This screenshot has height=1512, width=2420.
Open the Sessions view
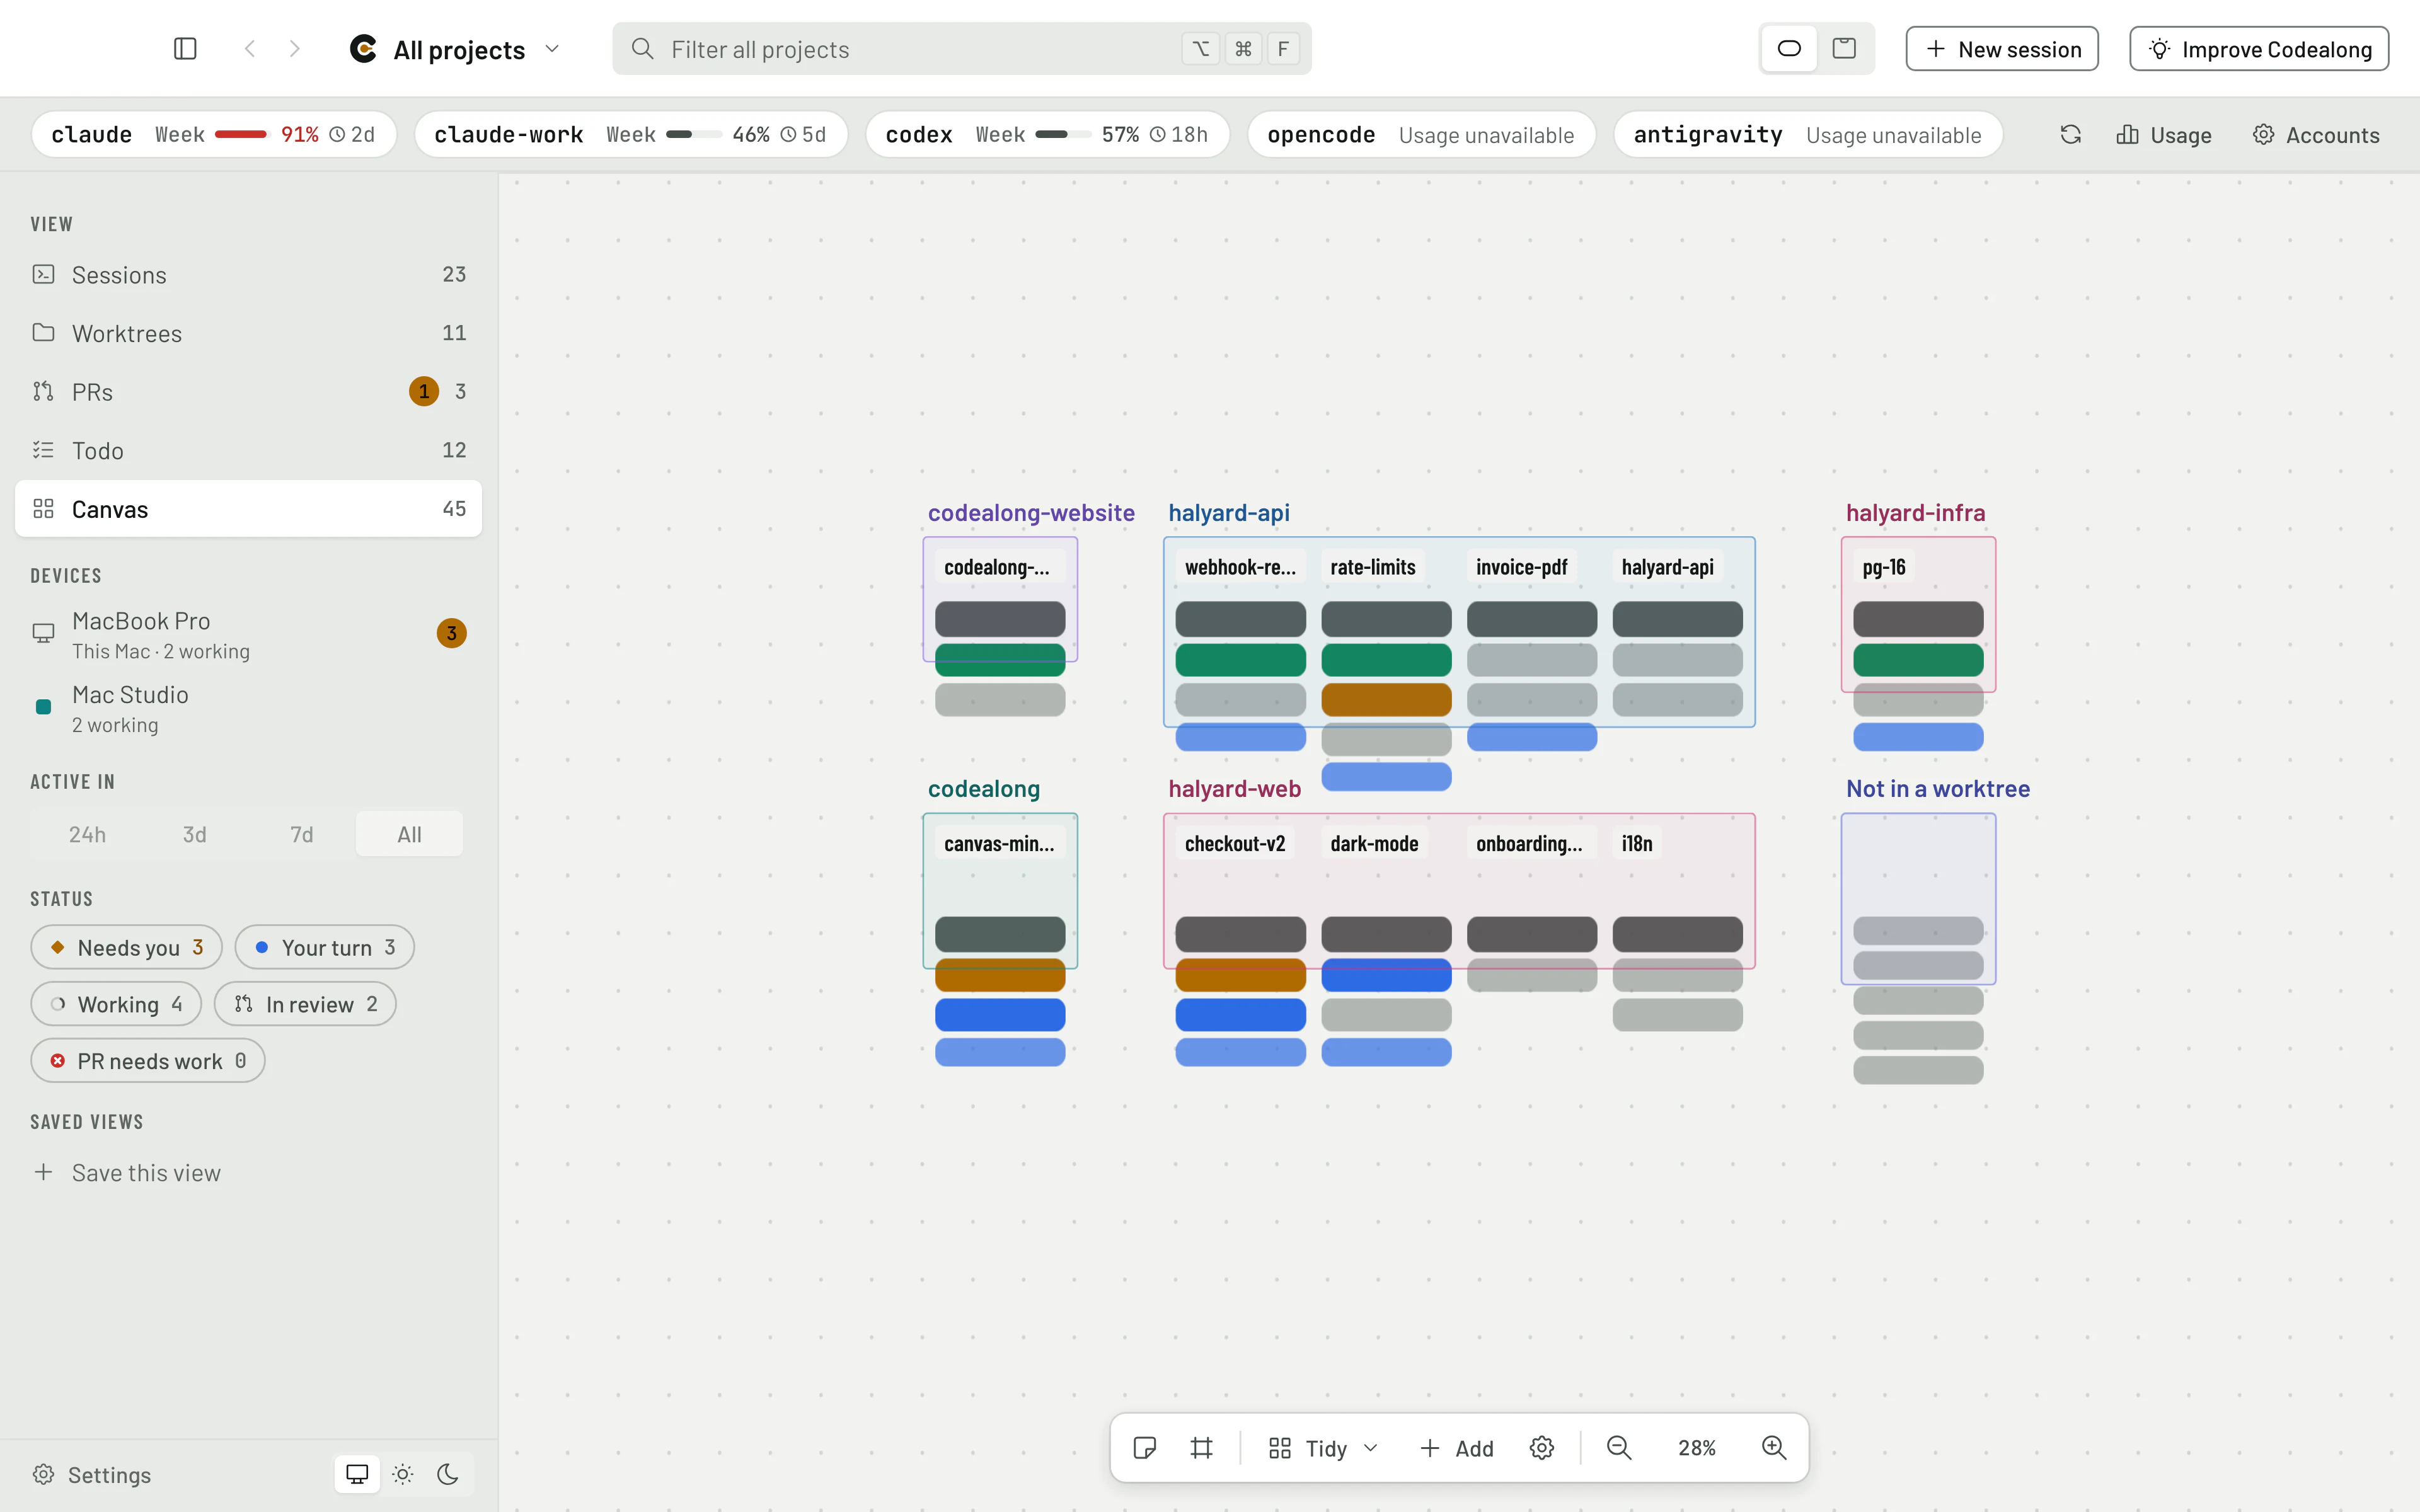pos(248,275)
